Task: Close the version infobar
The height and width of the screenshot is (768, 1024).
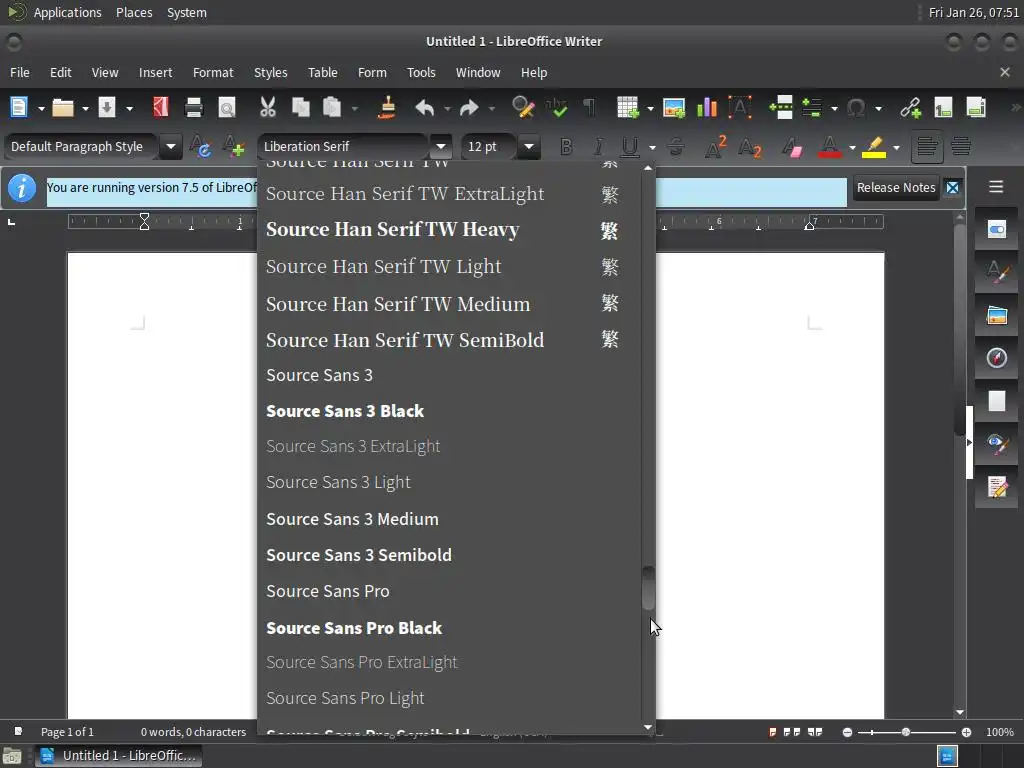Action: pos(953,187)
